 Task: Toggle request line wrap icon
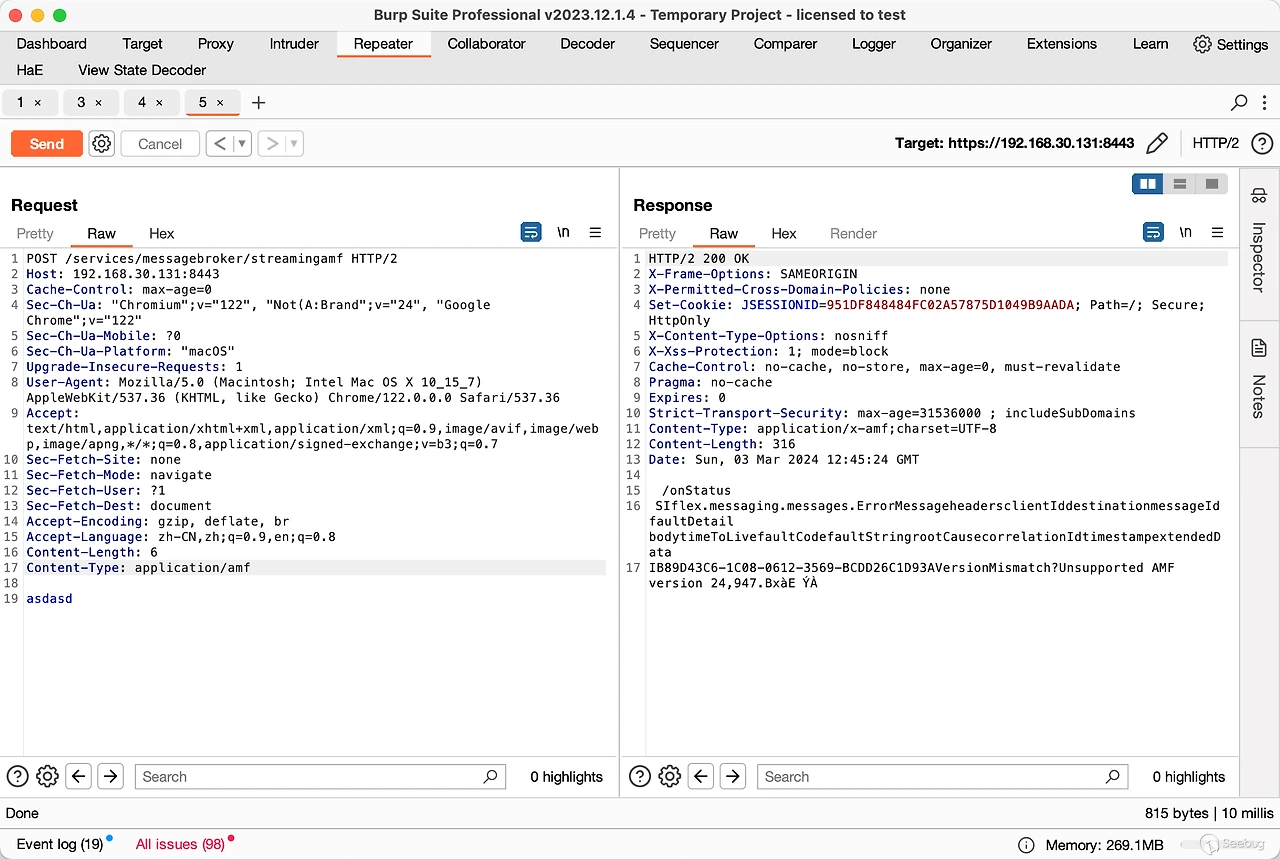tap(531, 232)
